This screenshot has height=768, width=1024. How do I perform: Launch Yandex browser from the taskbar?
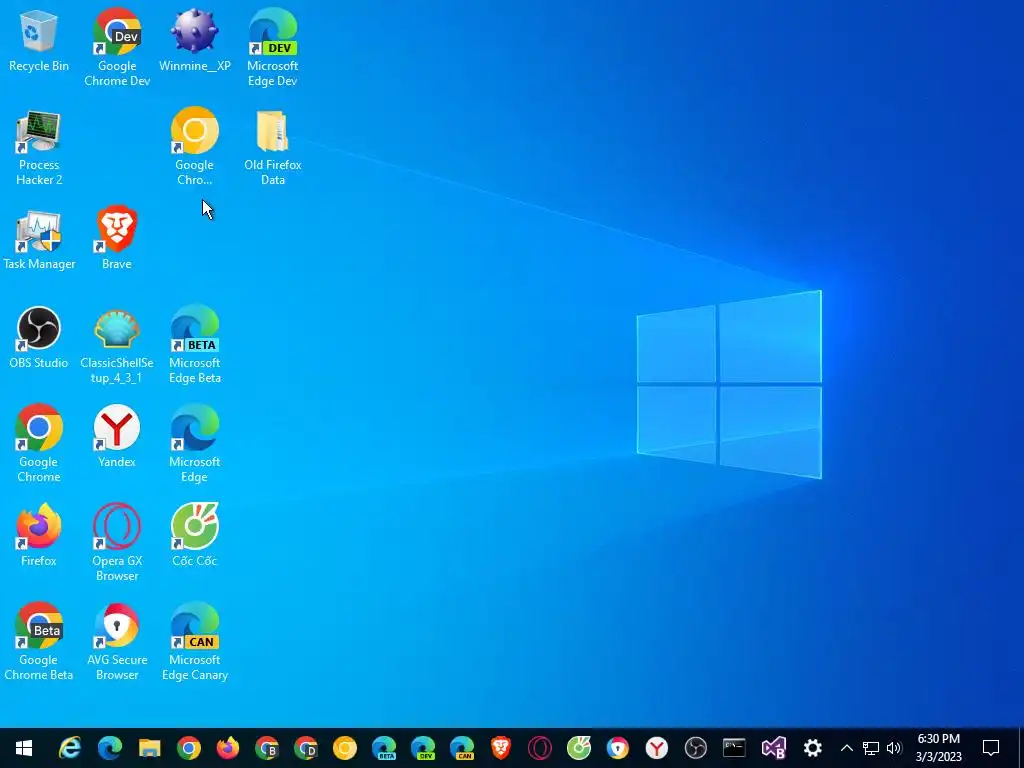point(657,748)
